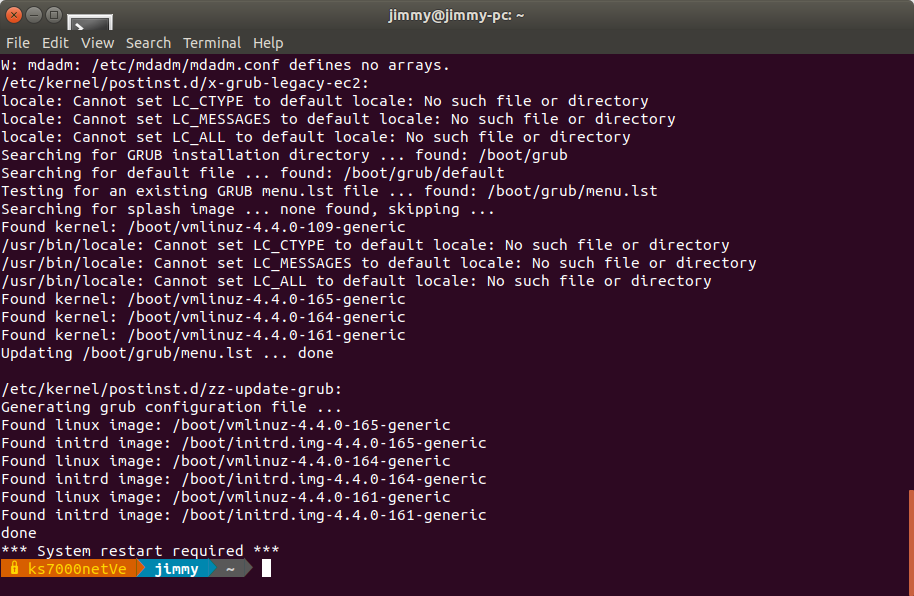The image size is (914, 596).
Task: Click the orange scrollbar thumb at right edge
Action: tap(911, 542)
